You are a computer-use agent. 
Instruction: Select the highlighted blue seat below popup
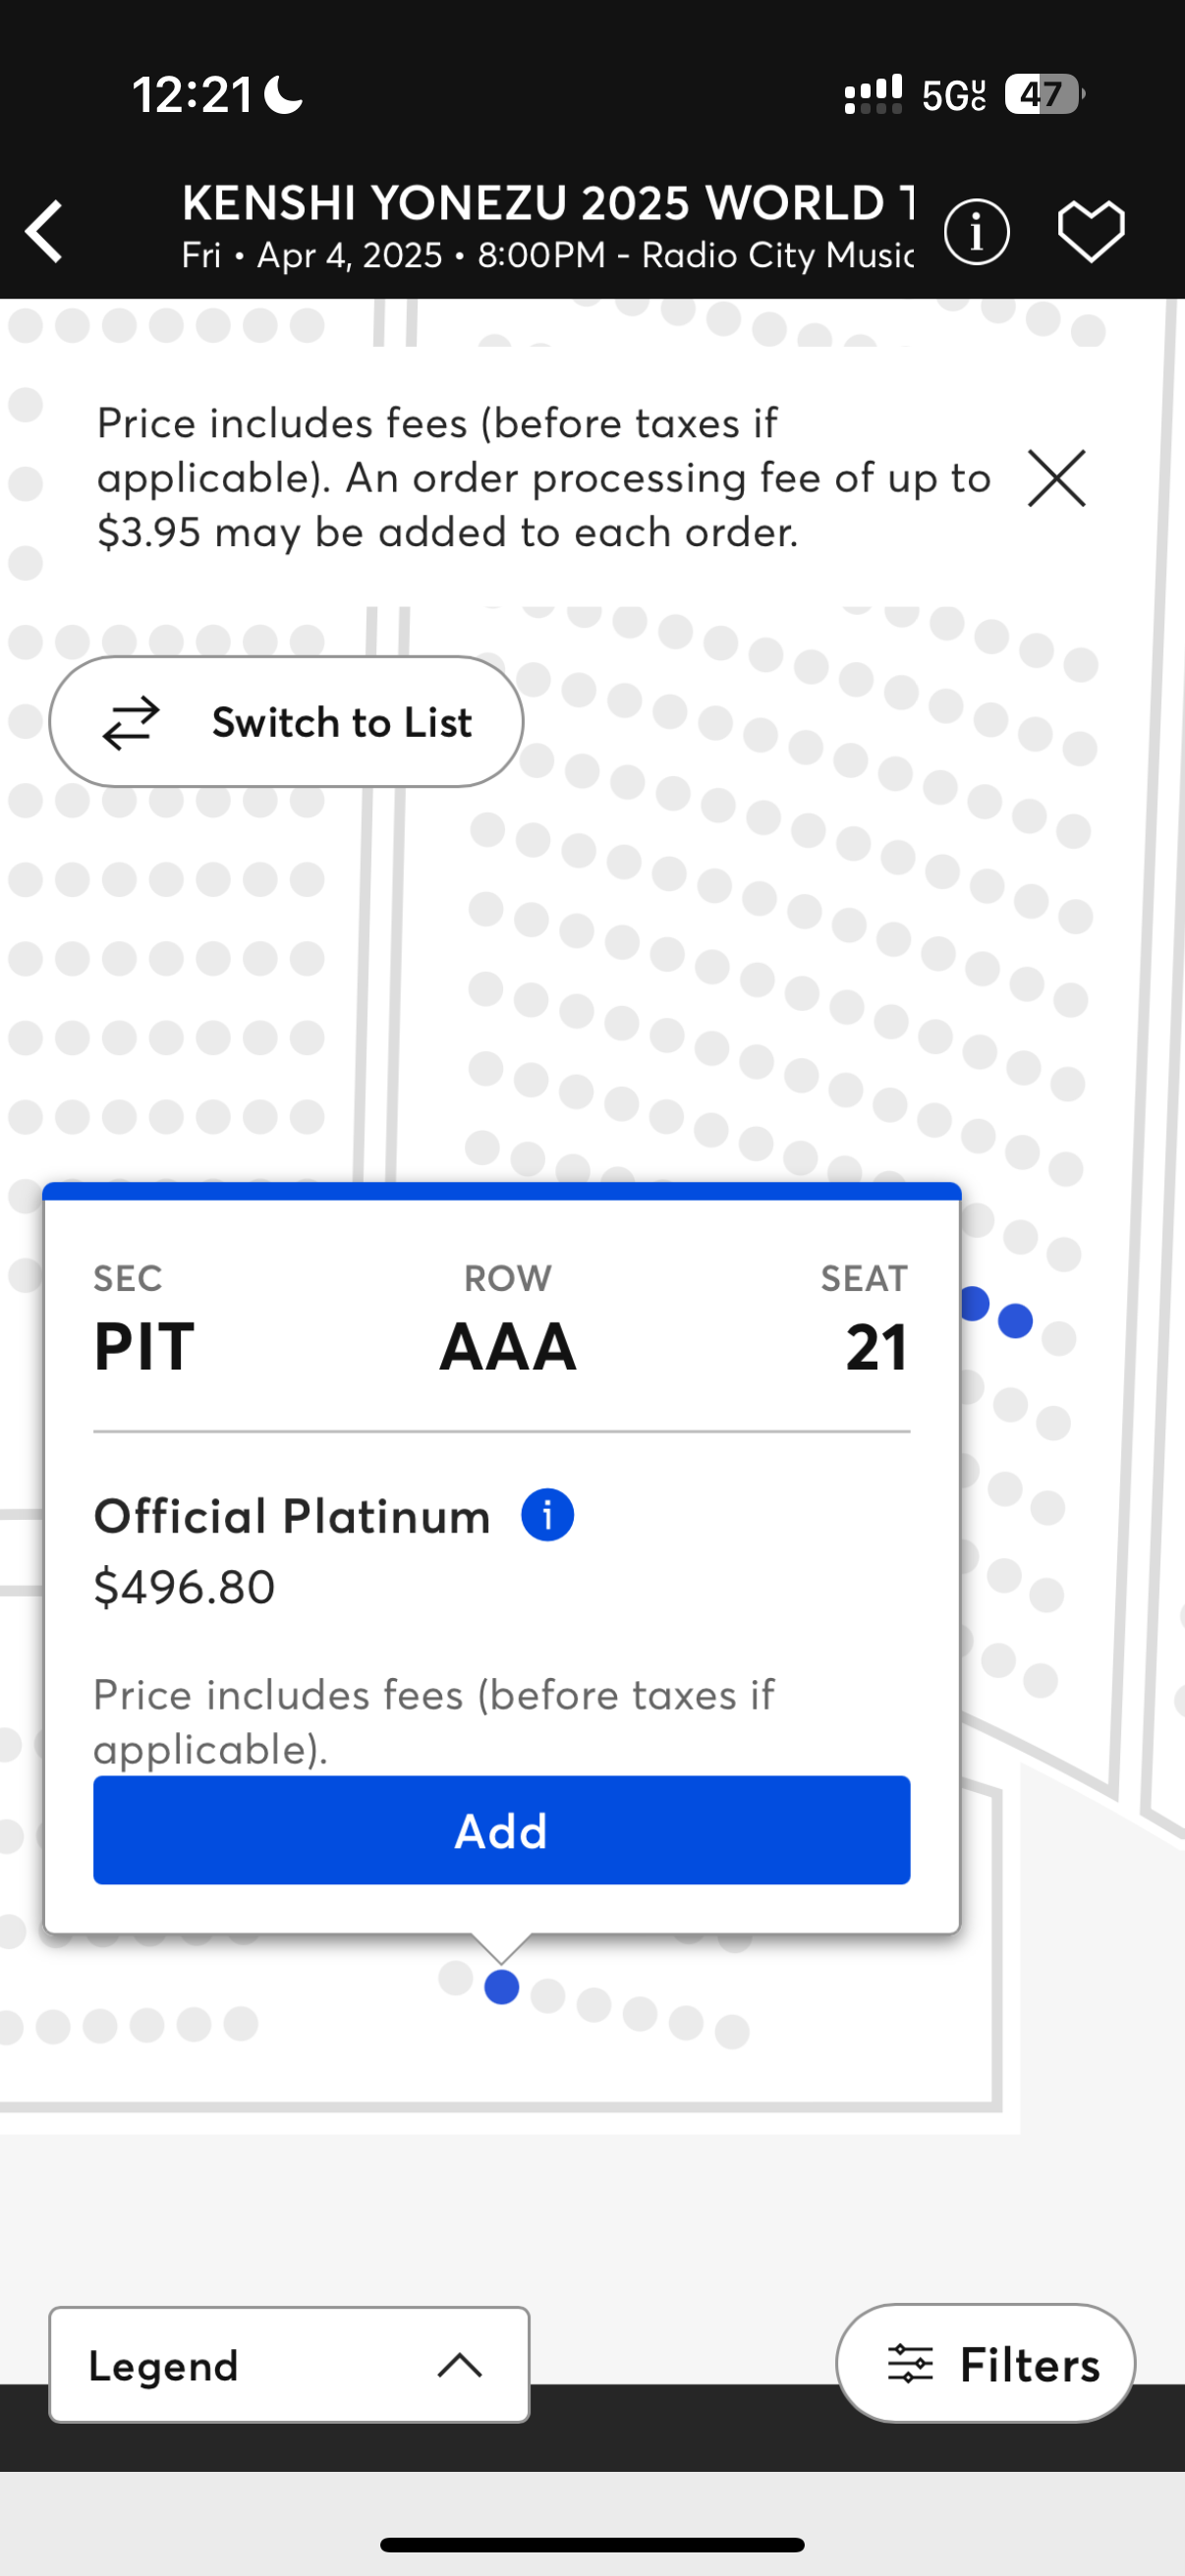501,1987
